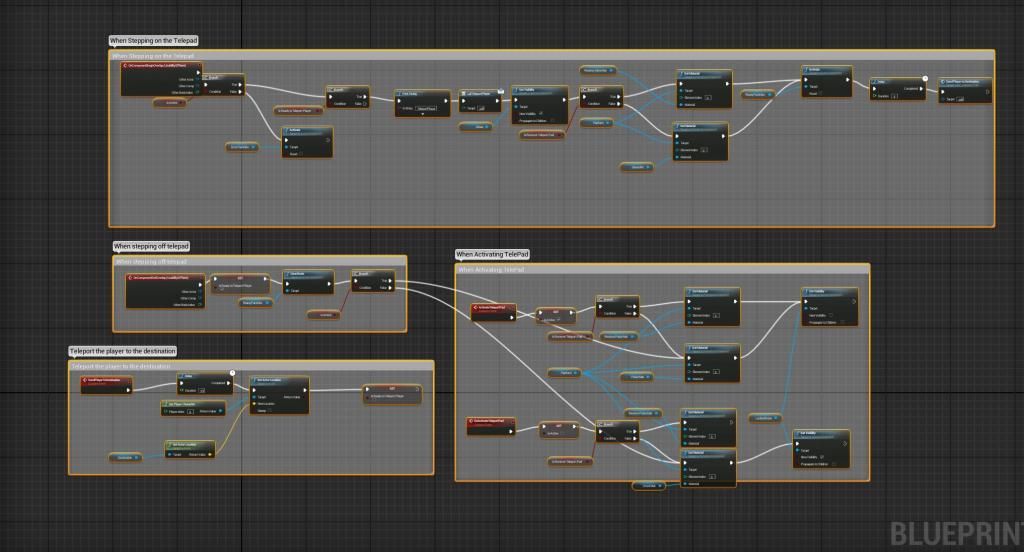Click the Delay clock icon in the Teleport group
The image size is (1024, 552).
(232, 373)
